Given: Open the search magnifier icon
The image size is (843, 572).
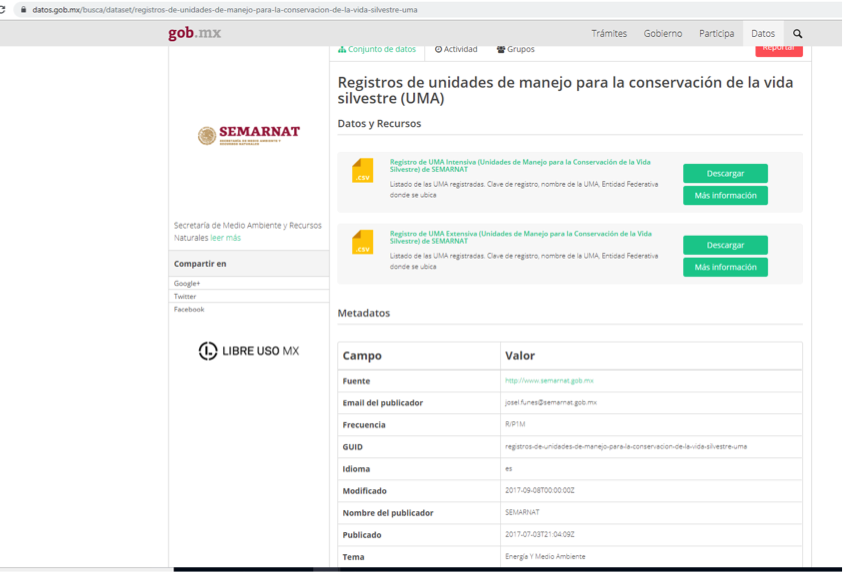Looking at the screenshot, I should (797, 34).
